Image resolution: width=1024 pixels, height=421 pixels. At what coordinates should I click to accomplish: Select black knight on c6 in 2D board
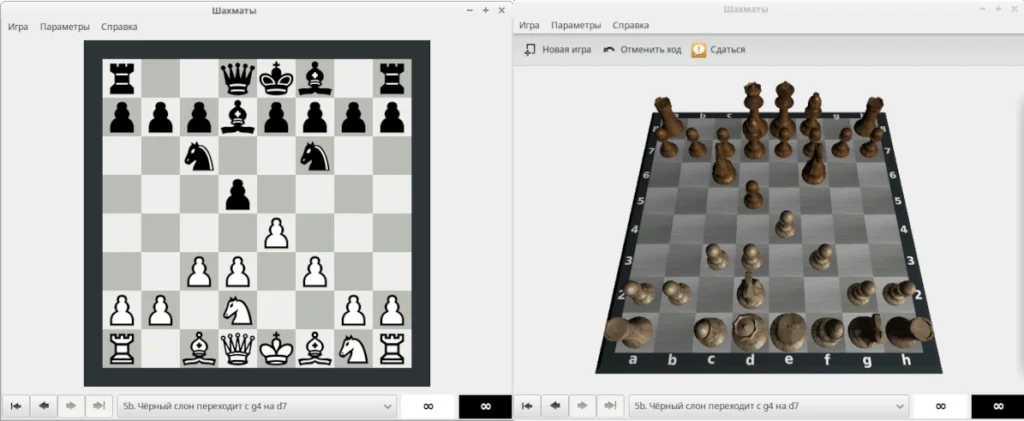(199, 156)
